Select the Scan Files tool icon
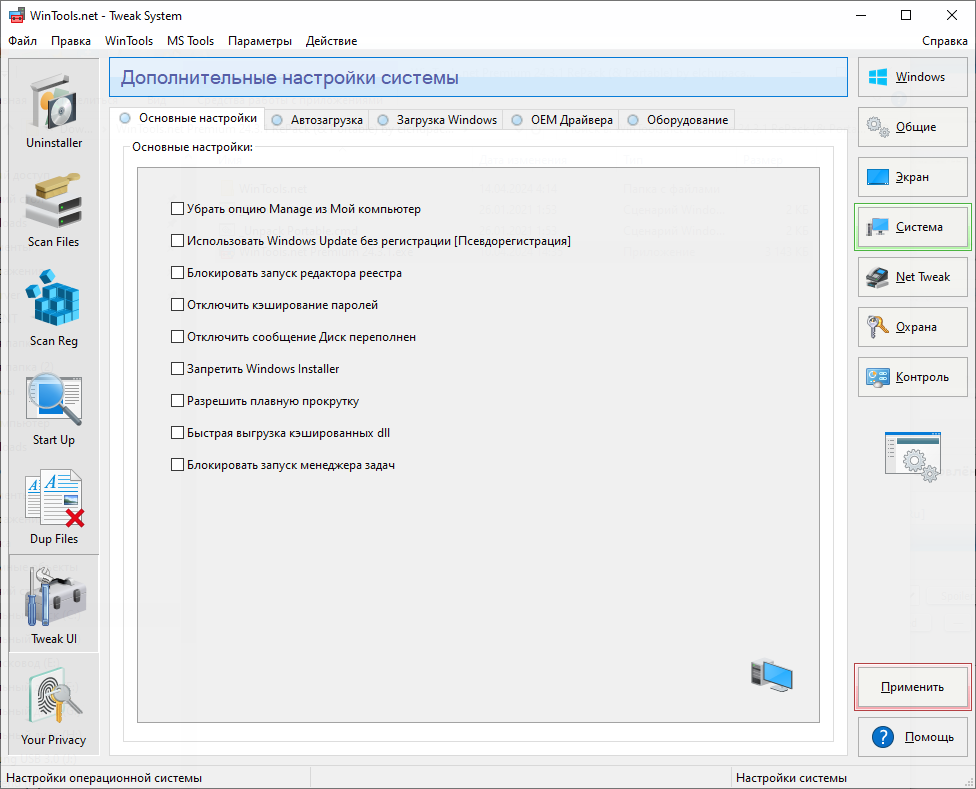 click(x=54, y=205)
